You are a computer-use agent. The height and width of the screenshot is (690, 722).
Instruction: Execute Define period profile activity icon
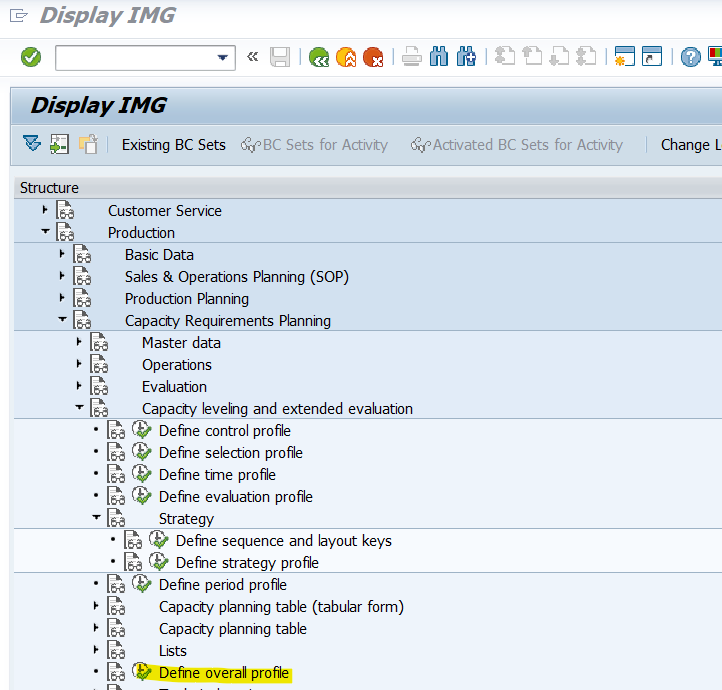(x=142, y=584)
